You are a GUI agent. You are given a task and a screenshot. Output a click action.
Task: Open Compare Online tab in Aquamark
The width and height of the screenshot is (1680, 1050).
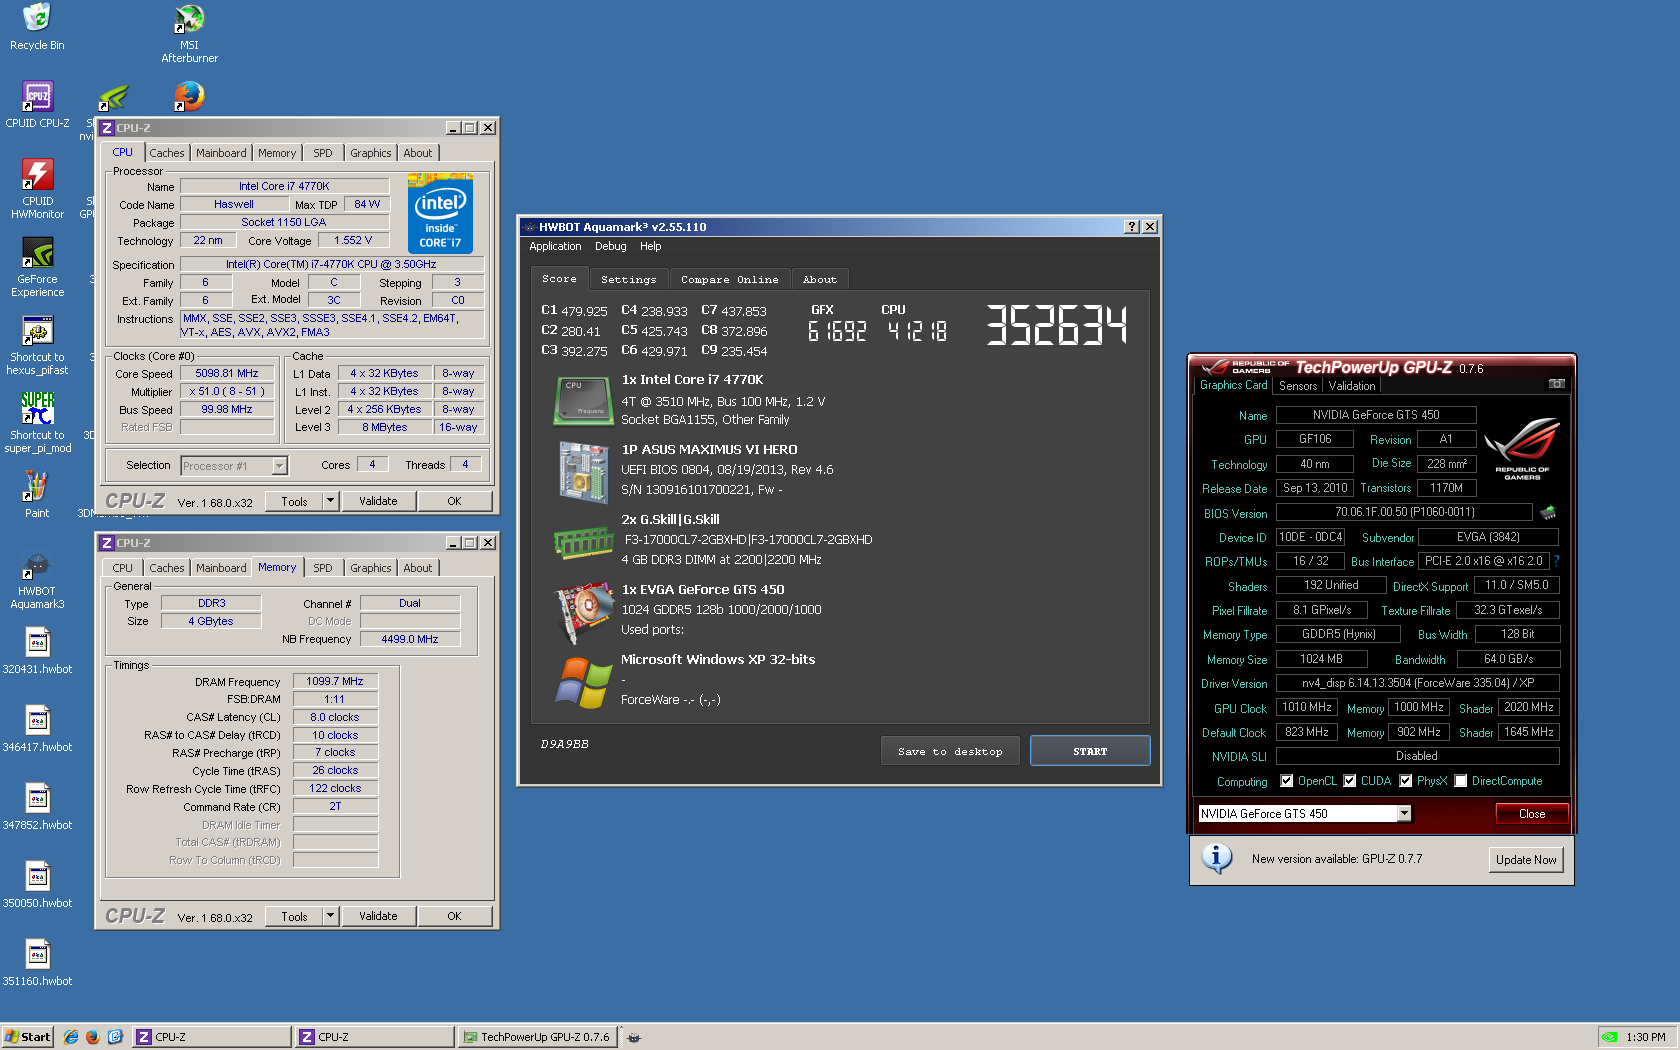click(730, 280)
